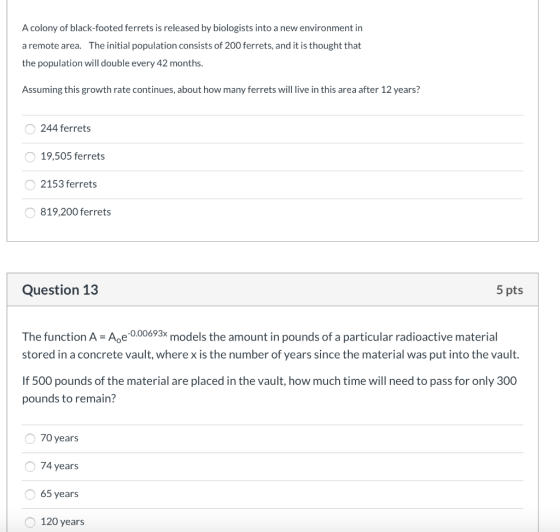Click the '244 ferrets' answer label text

tap(65, 128)
